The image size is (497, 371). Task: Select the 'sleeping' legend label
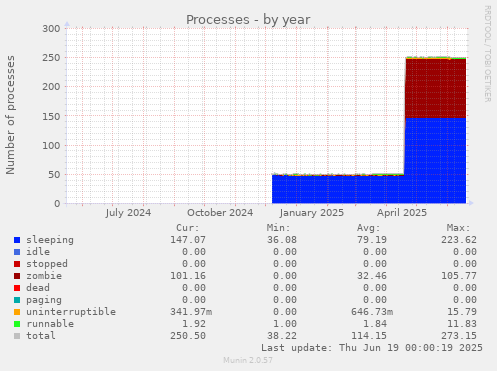pyautogui.click(x=50, y=240)
